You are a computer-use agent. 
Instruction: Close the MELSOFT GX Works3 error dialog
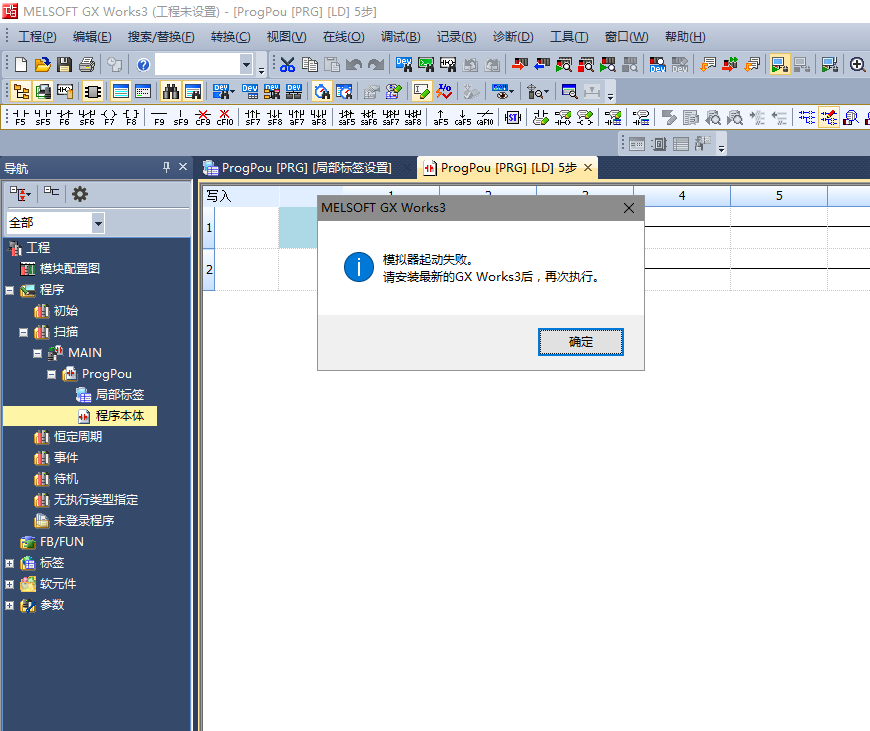pos(629,208)
